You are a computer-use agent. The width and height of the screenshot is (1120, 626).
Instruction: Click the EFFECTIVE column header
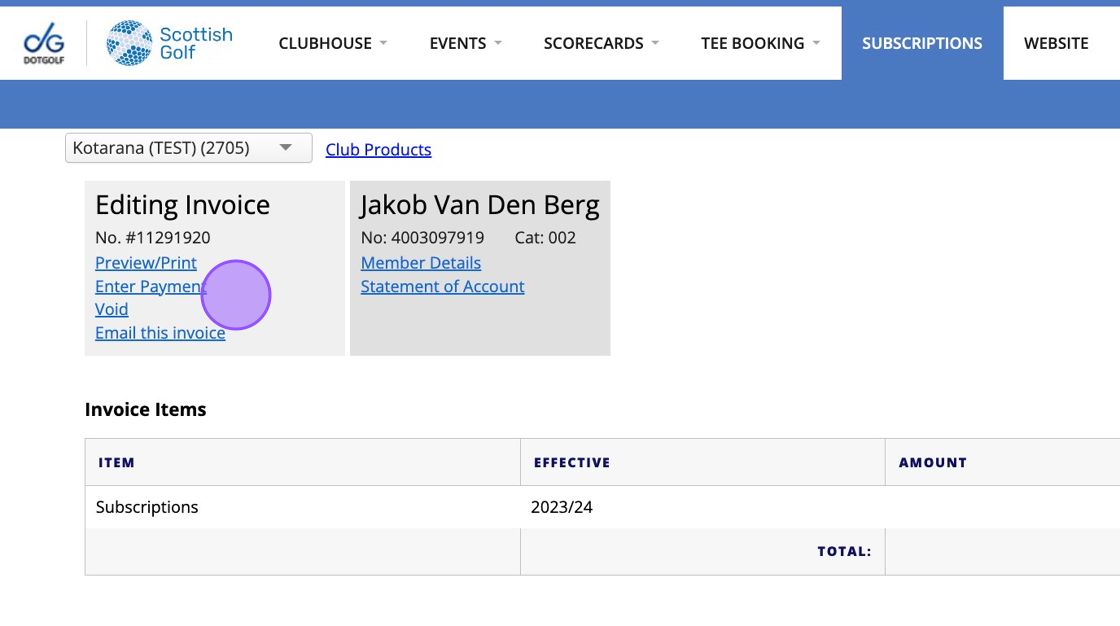pyautogui.click(x=572, y=463)
